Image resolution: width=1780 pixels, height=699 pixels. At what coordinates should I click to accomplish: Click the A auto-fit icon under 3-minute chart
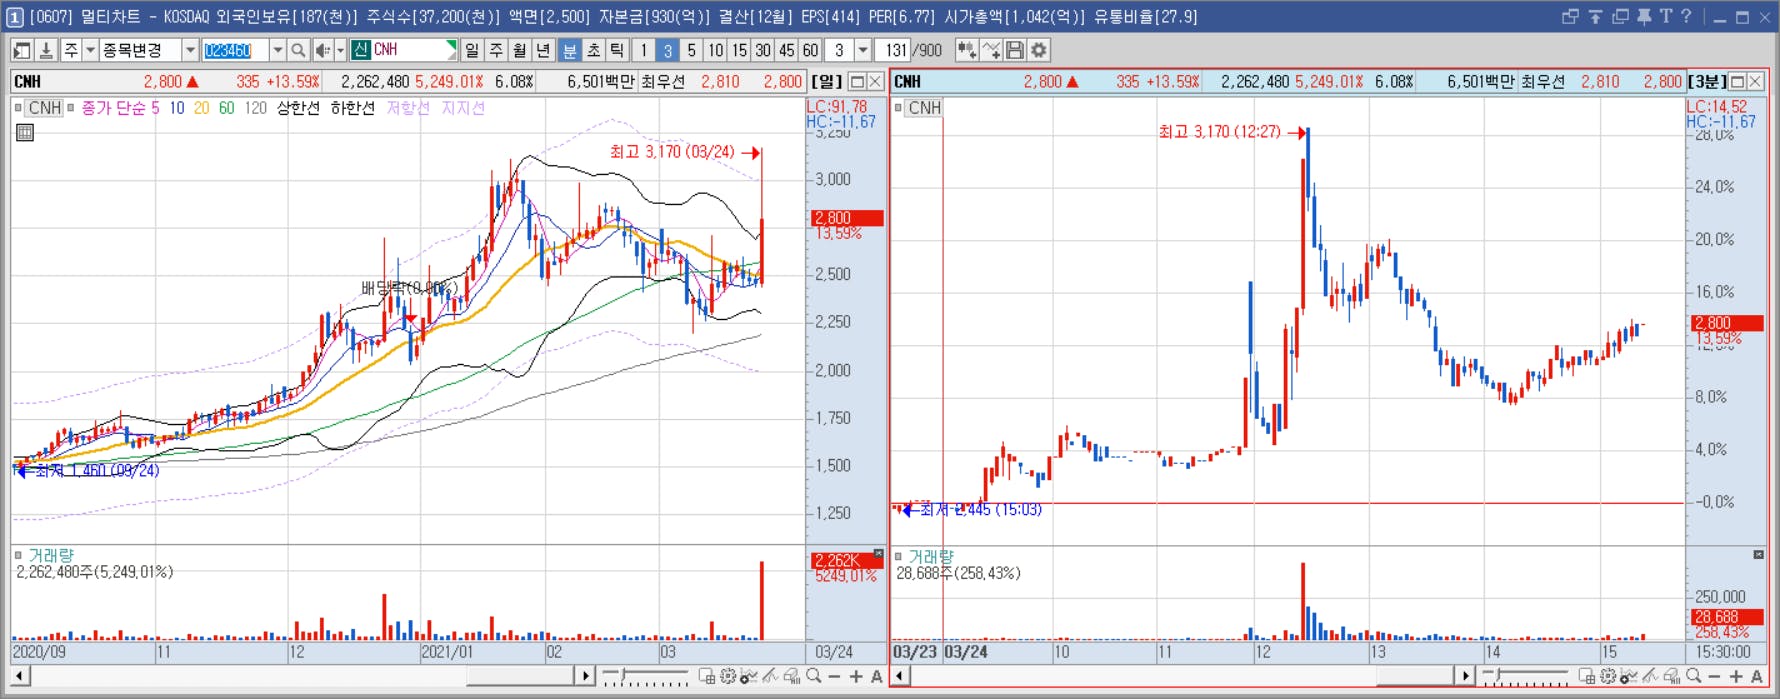point(1757,677)
